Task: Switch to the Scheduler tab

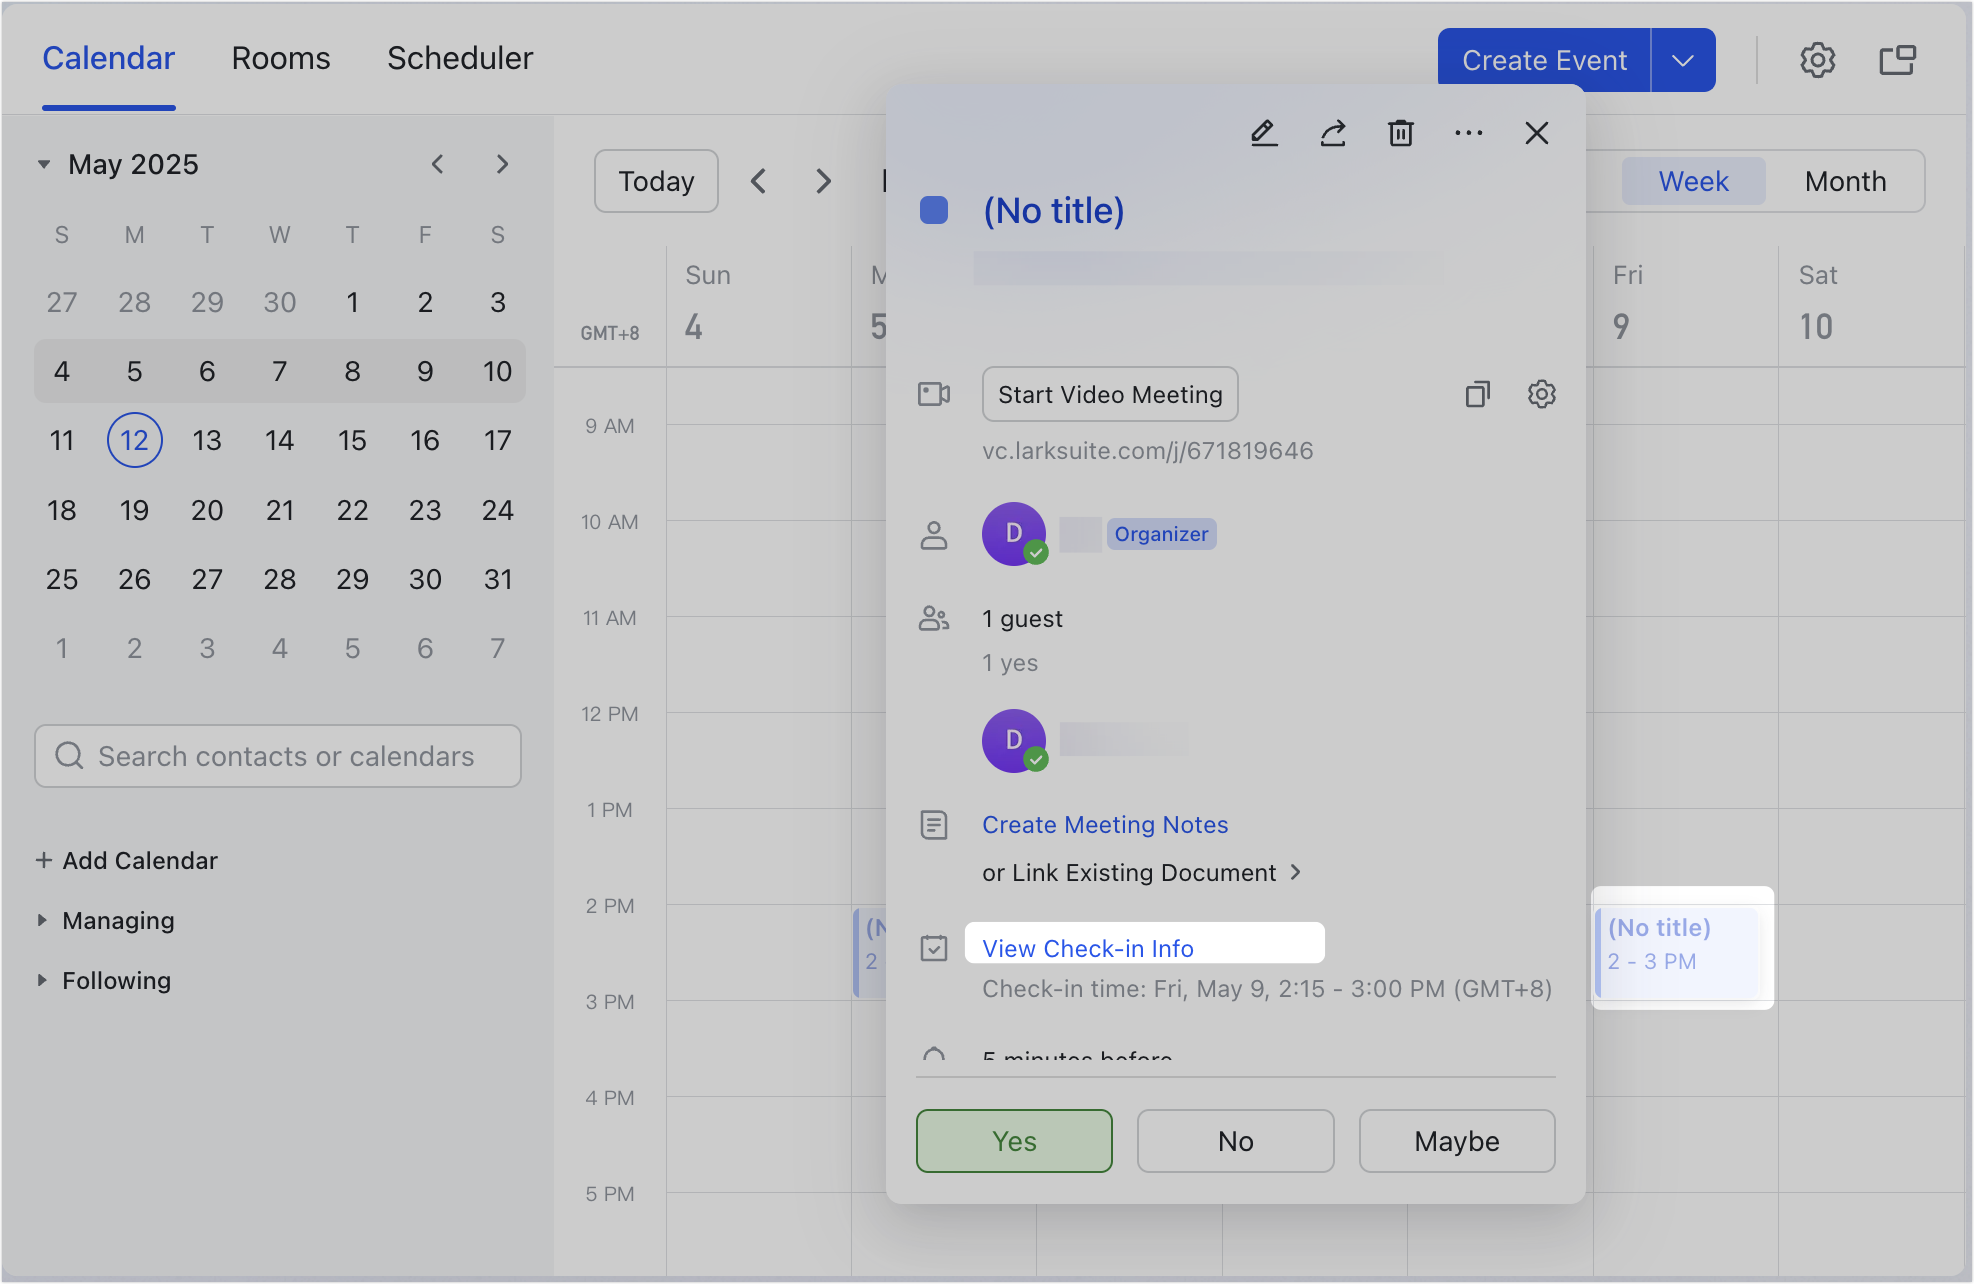Action: 460,58
